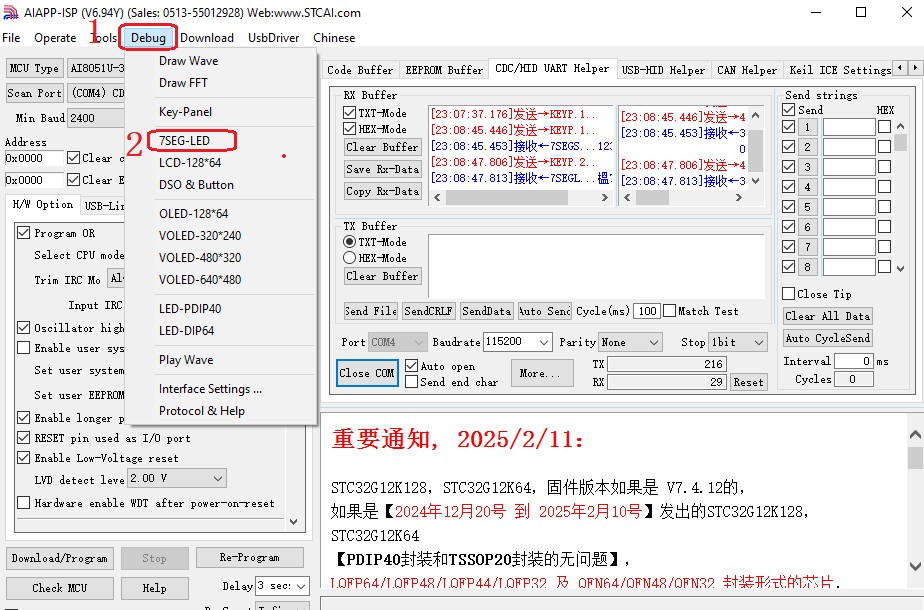Switch to EEPROM Buffer tab
Screen dimensions: 924x610
[444, 70]
